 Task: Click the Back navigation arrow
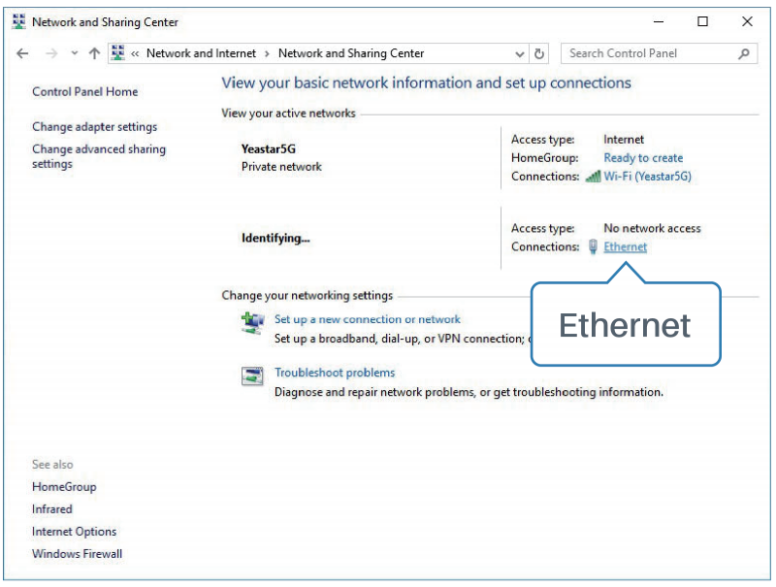pos(22,53)
